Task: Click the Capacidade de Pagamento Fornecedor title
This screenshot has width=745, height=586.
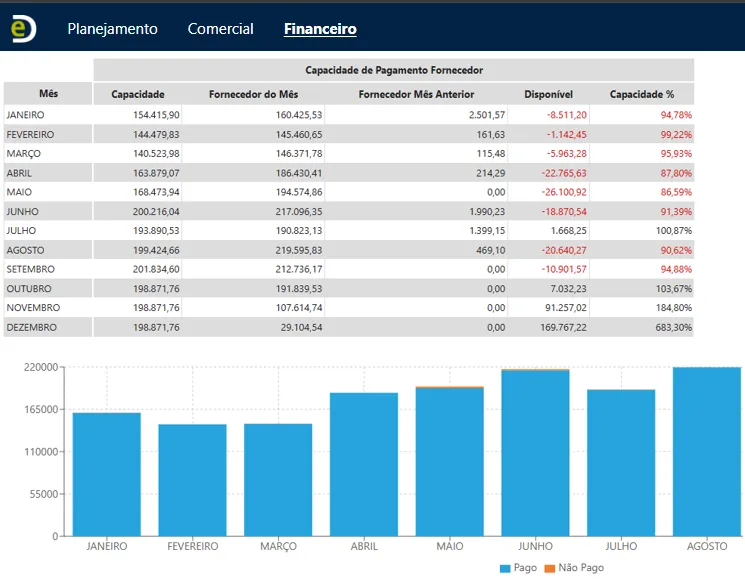Action: pos(394,70)
